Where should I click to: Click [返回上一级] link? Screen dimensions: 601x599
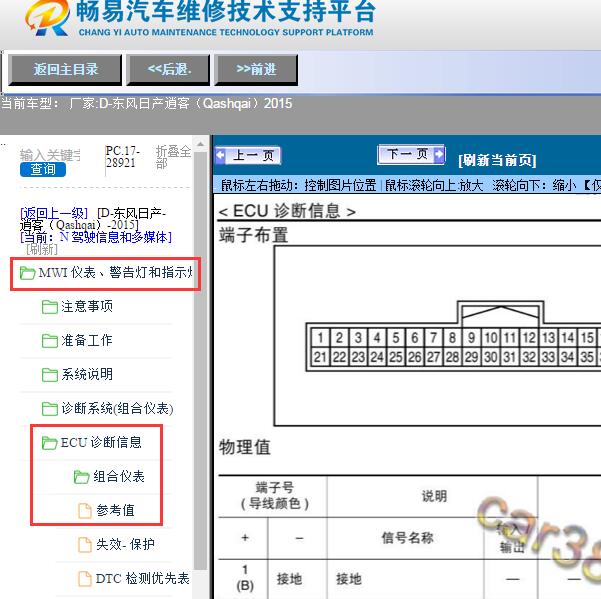54,213
